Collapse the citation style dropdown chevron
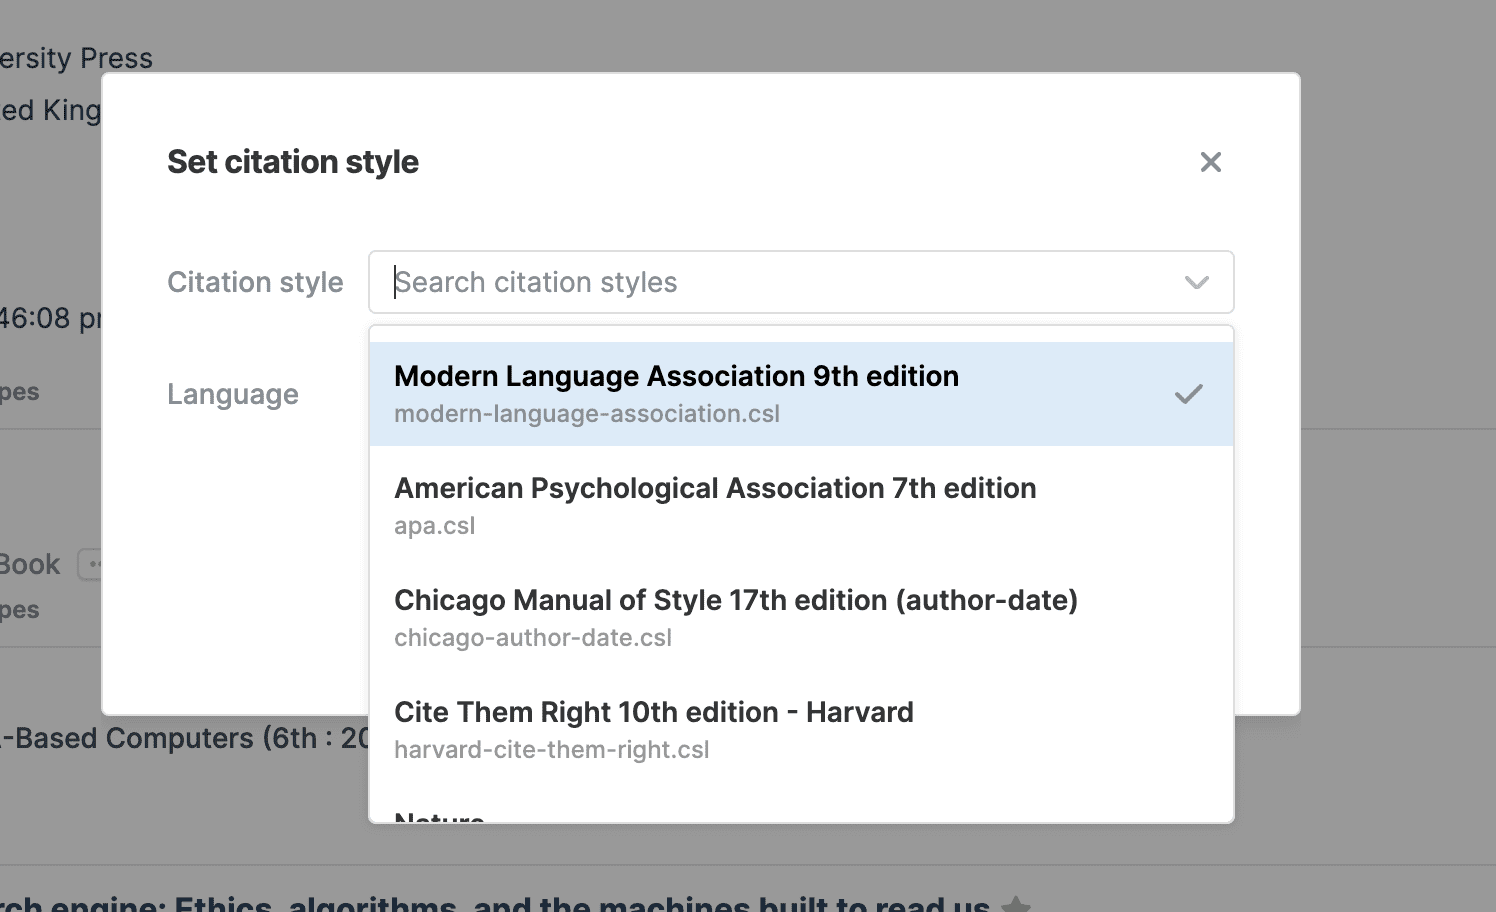 (x=1196, y=283)
